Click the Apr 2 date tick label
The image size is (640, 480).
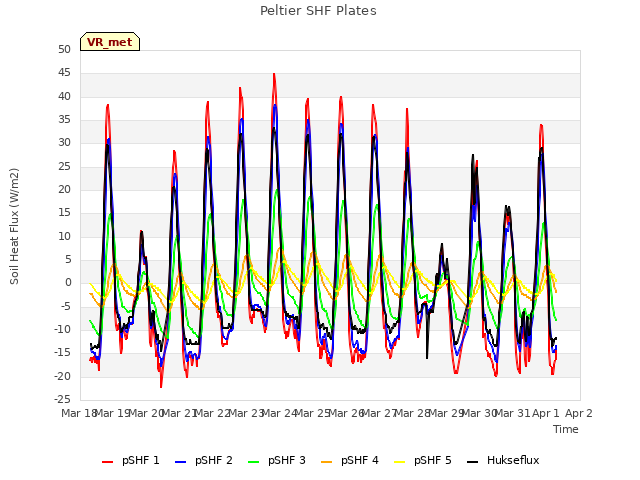[579, 413]
